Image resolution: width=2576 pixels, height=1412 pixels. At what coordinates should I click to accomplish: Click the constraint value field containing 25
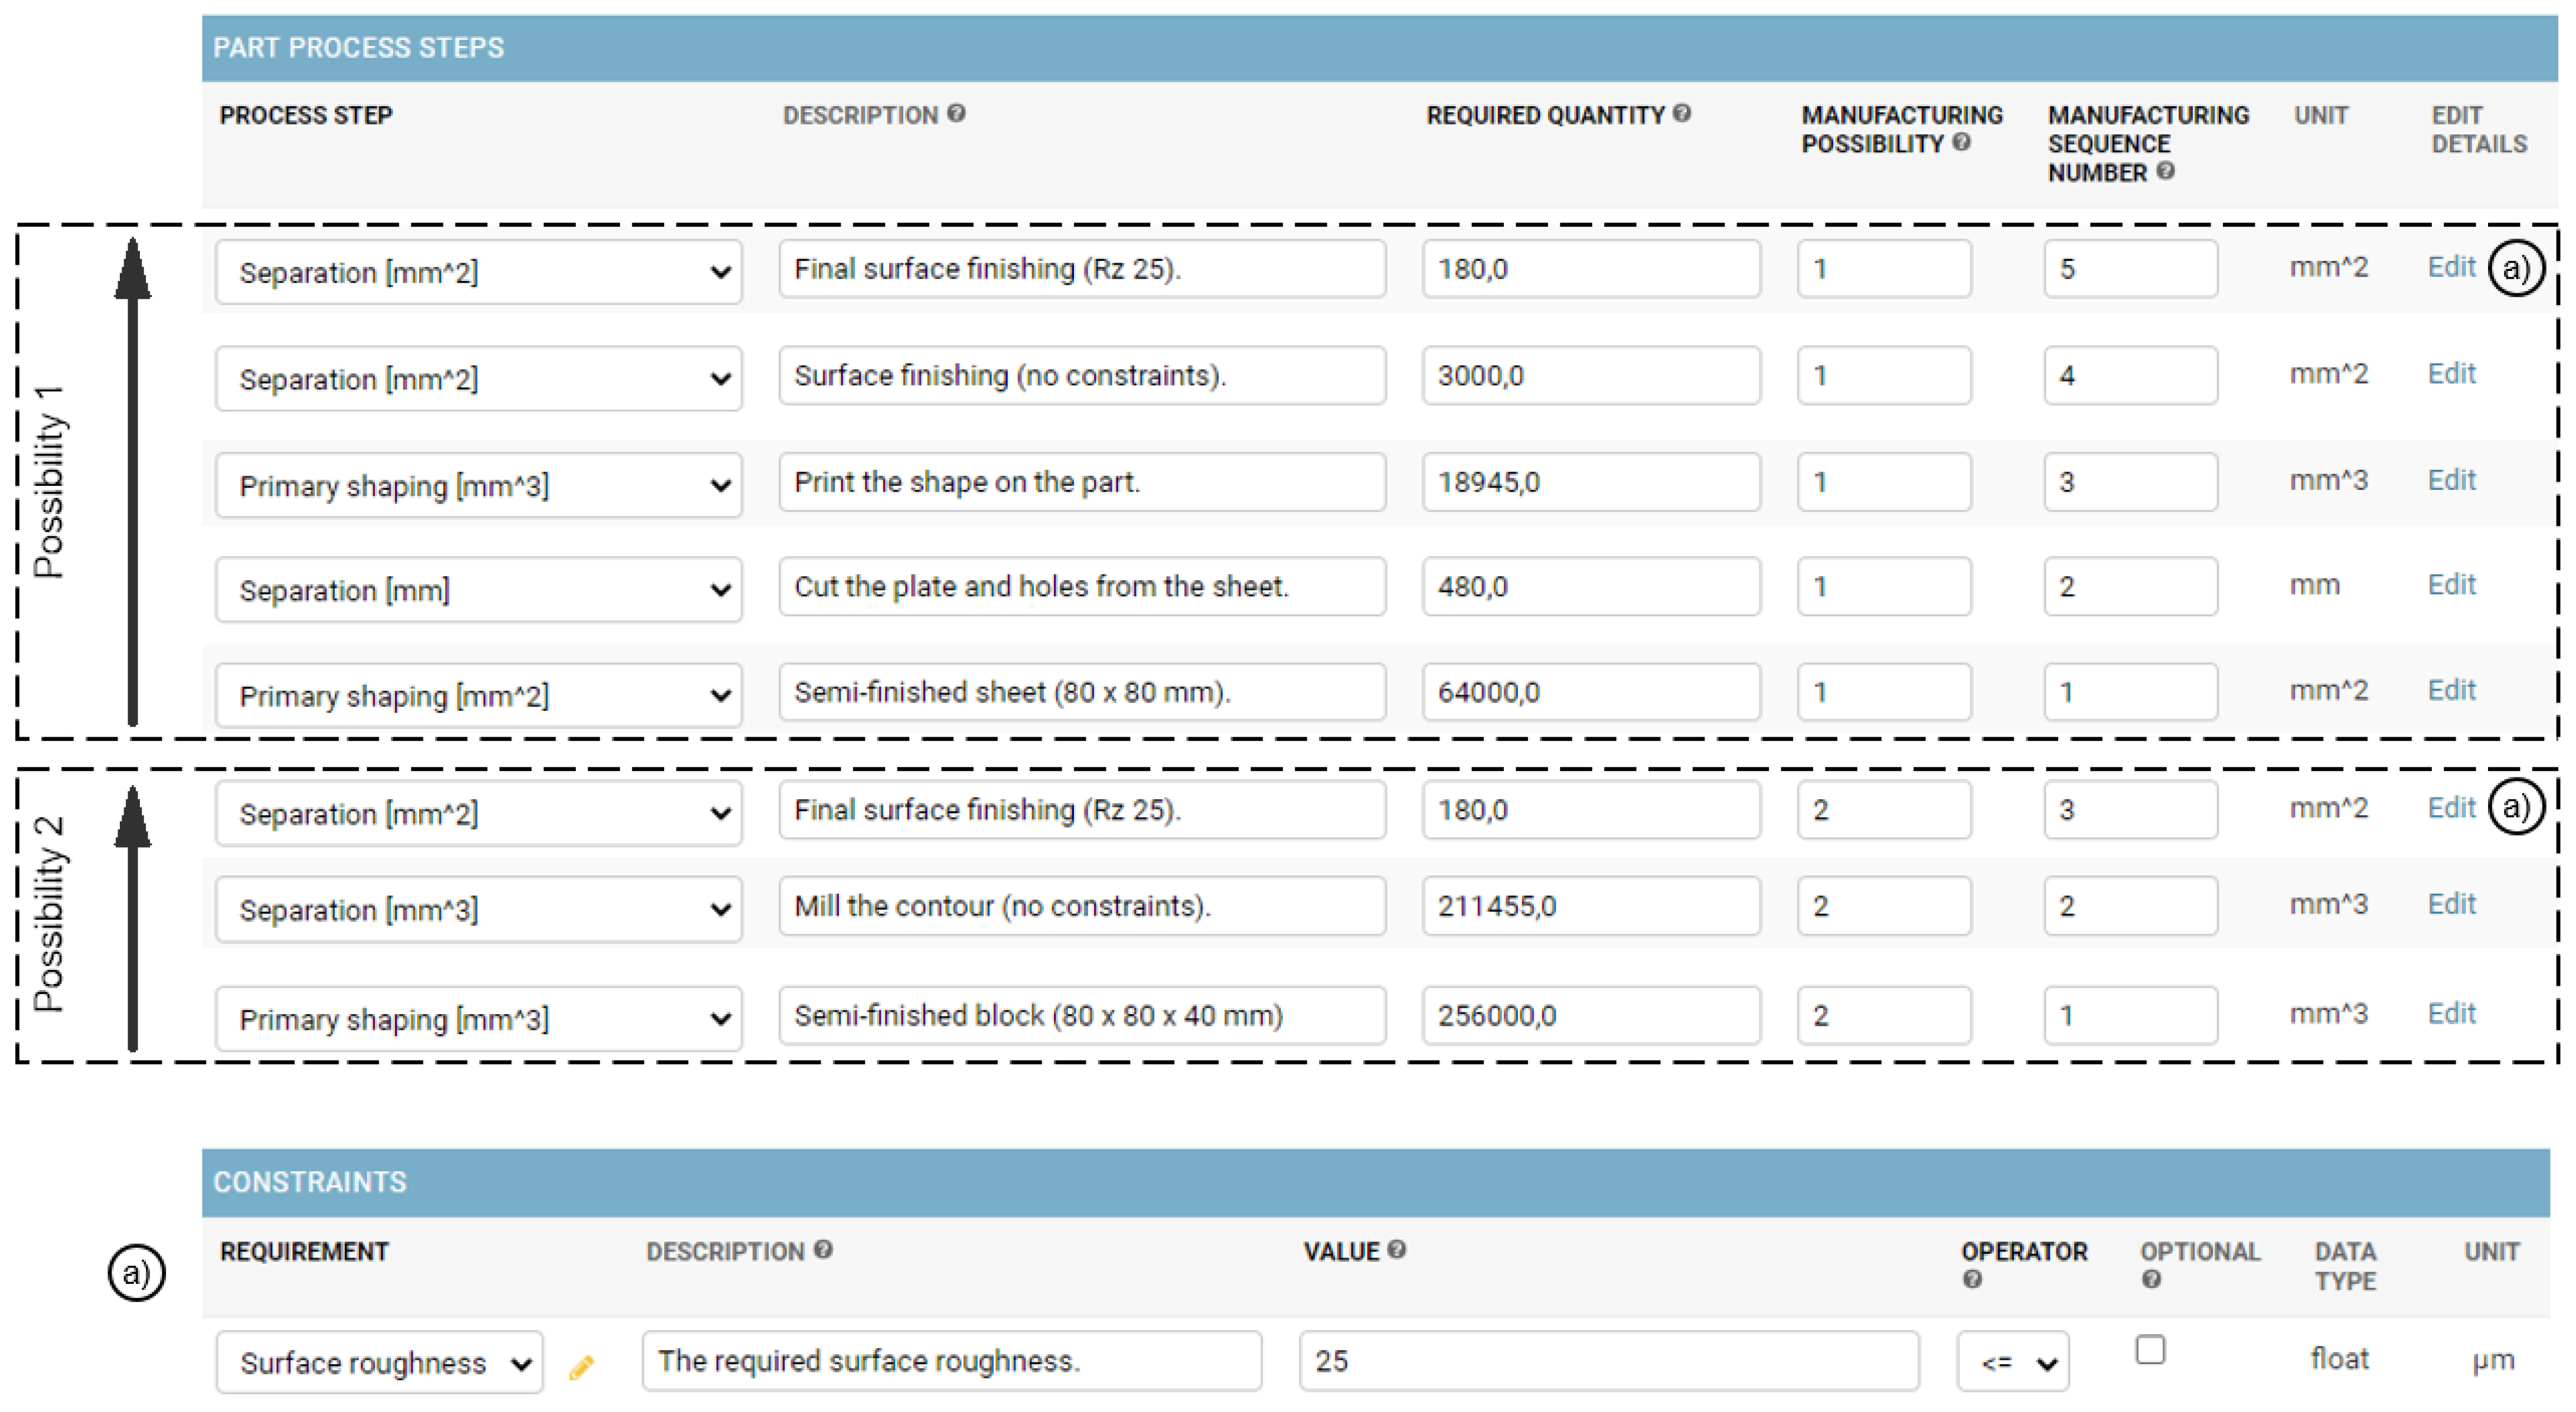pos(1608,1361)
